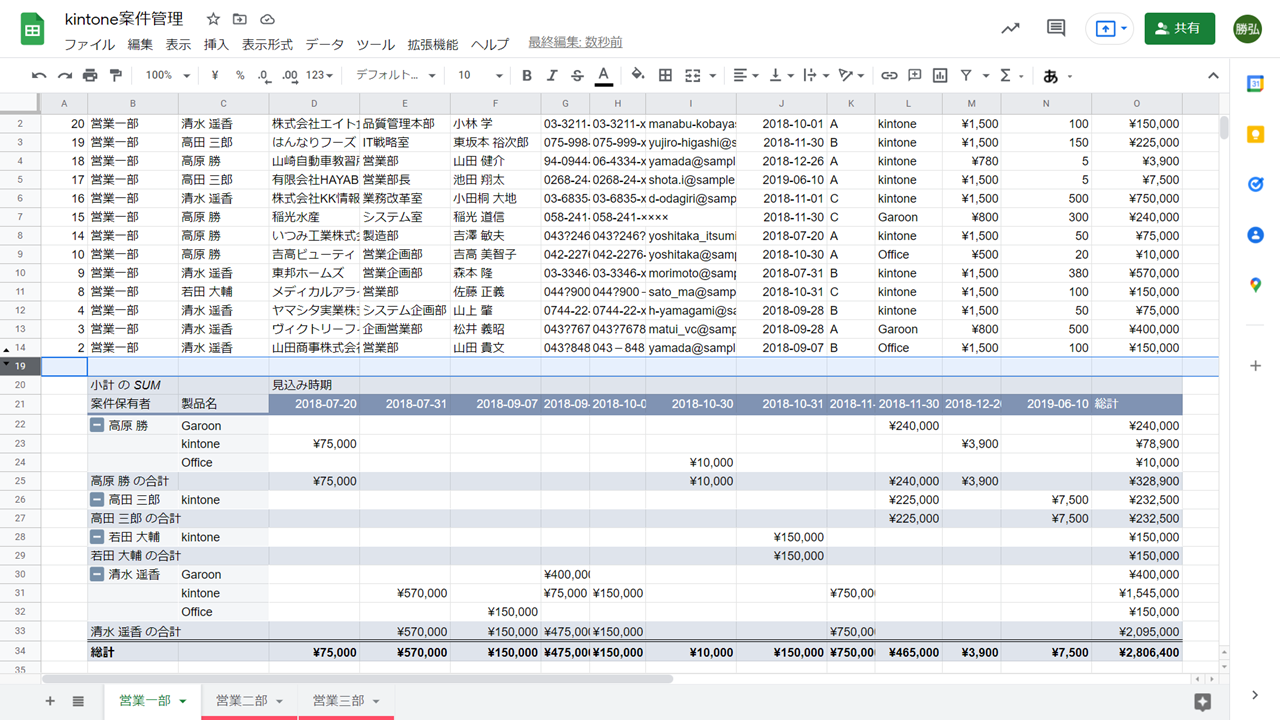Open horizontal align dropdown
1280x720 pixels.
point(745,75)
